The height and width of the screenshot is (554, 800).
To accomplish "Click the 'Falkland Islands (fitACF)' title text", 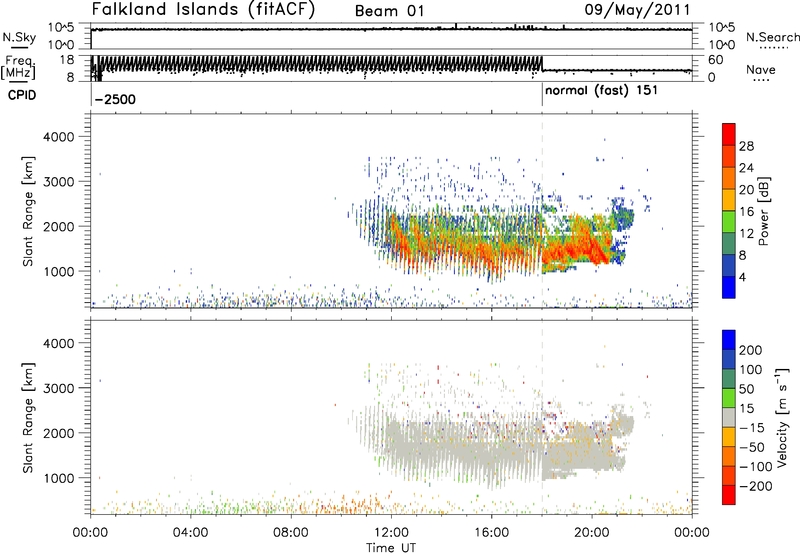I will click(203, 9).
